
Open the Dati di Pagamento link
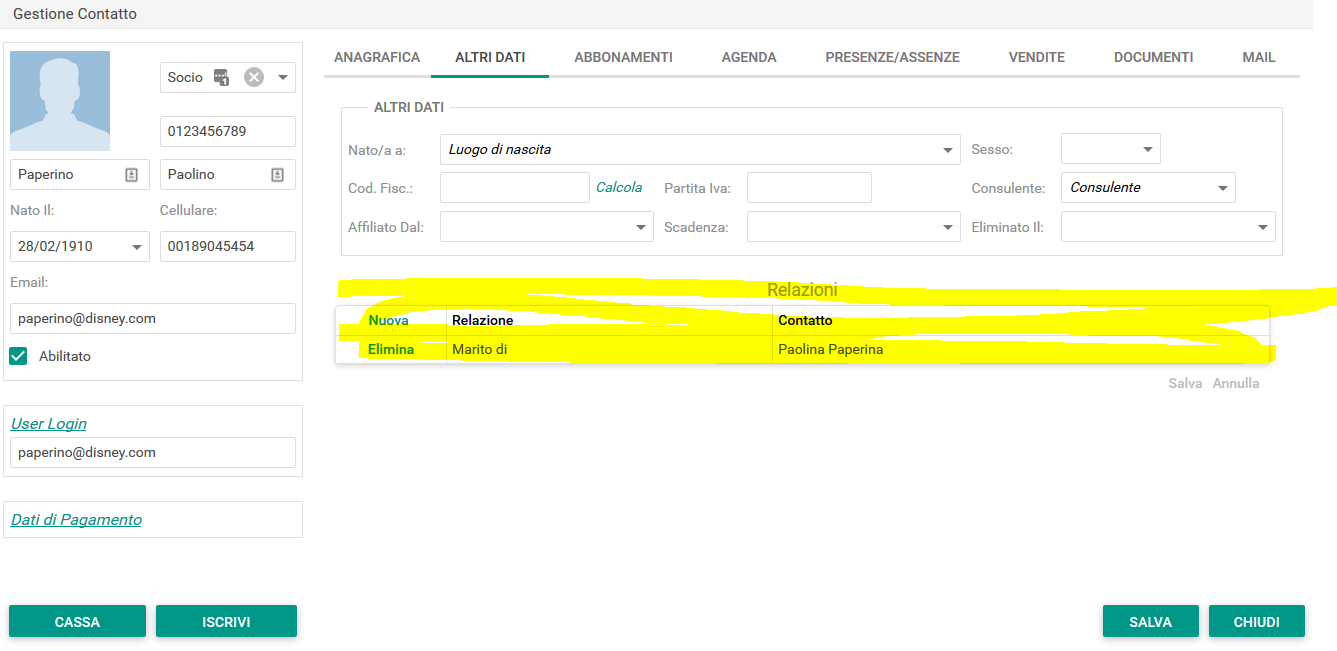click(x=76, y=519)
